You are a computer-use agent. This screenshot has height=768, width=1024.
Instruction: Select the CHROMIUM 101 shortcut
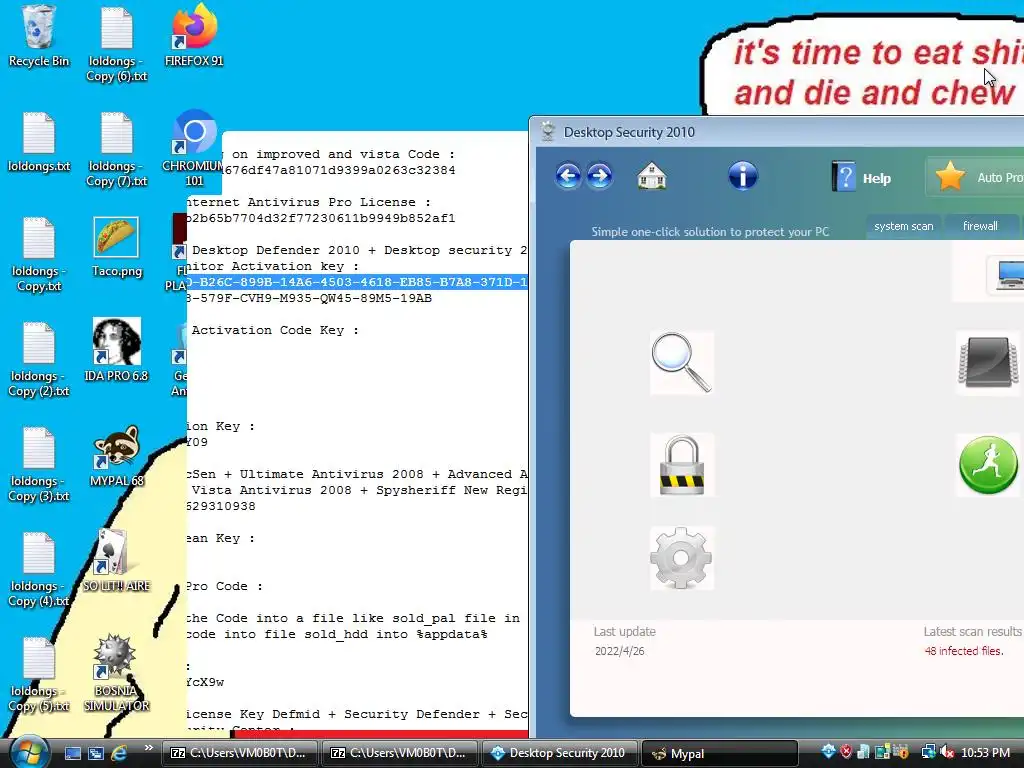(194, 148)
